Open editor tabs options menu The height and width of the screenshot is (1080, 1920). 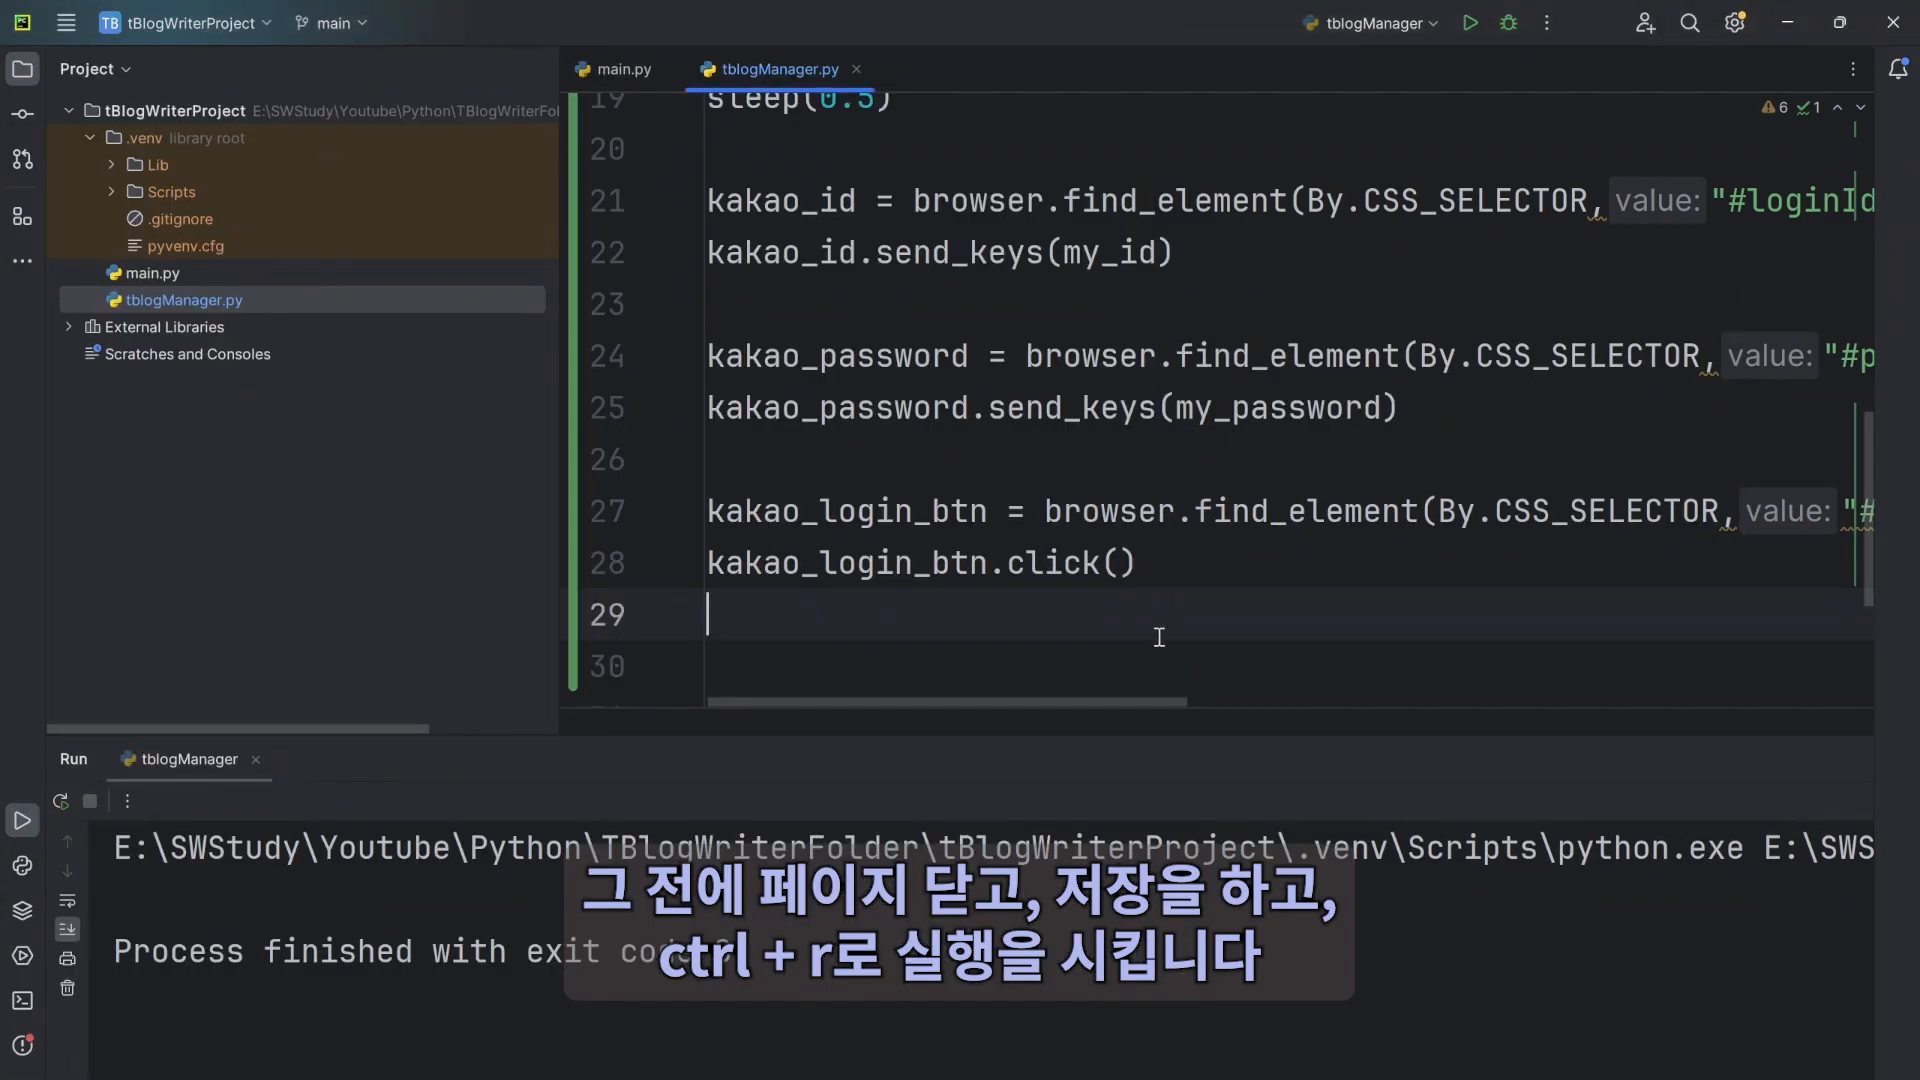click(x=1853, y=69)
